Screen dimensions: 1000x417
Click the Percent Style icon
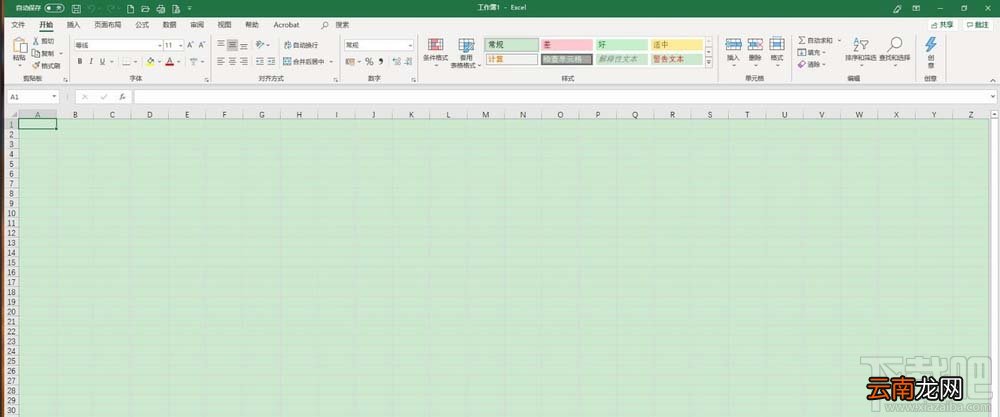click(x=369, y=62)
